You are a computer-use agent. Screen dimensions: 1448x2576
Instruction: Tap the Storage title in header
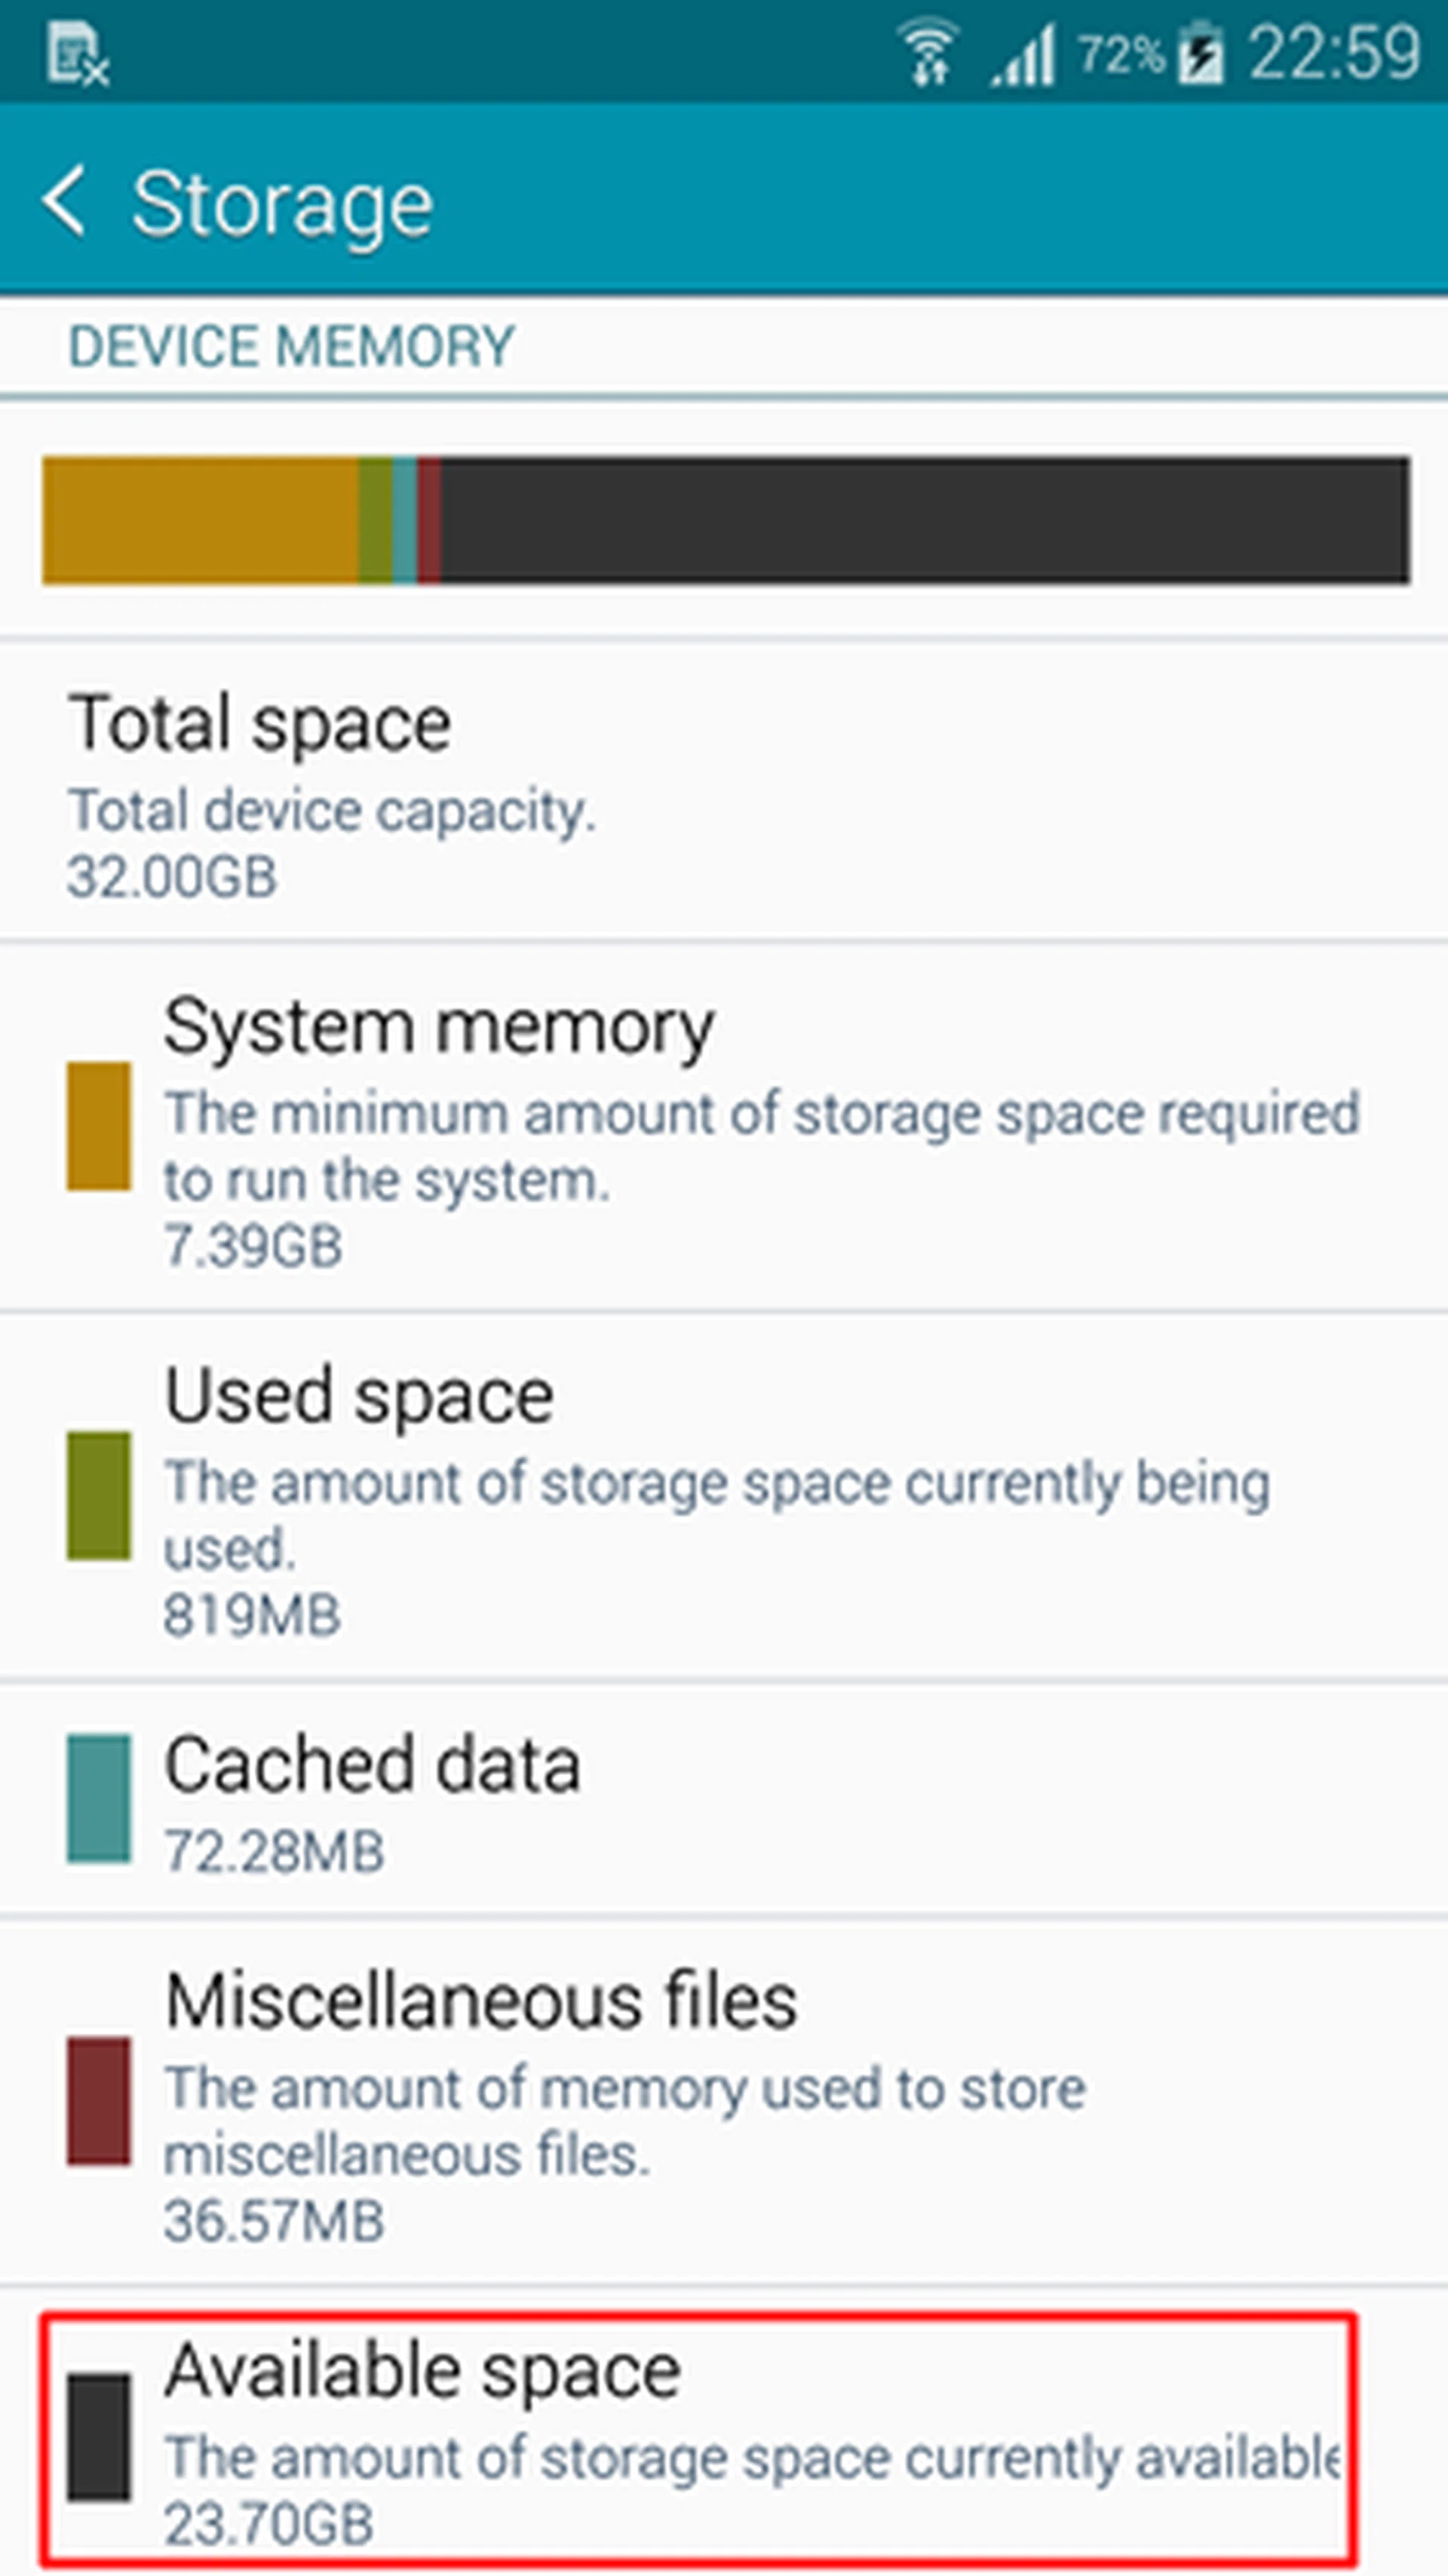[282, 204]
